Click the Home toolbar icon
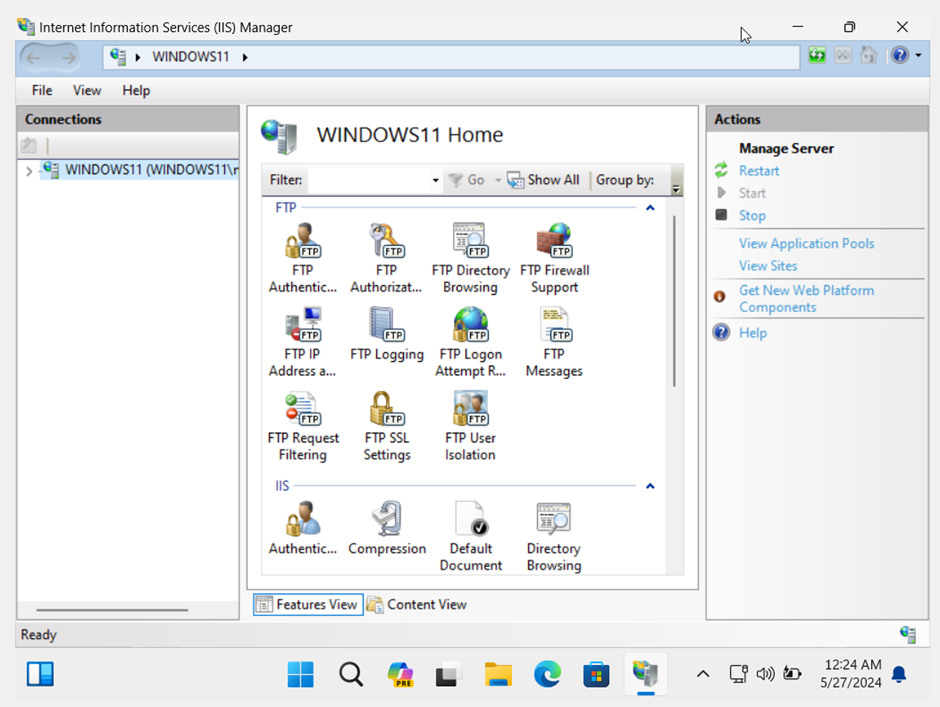This screenshot has height=707, width=940. coord(868,56)
